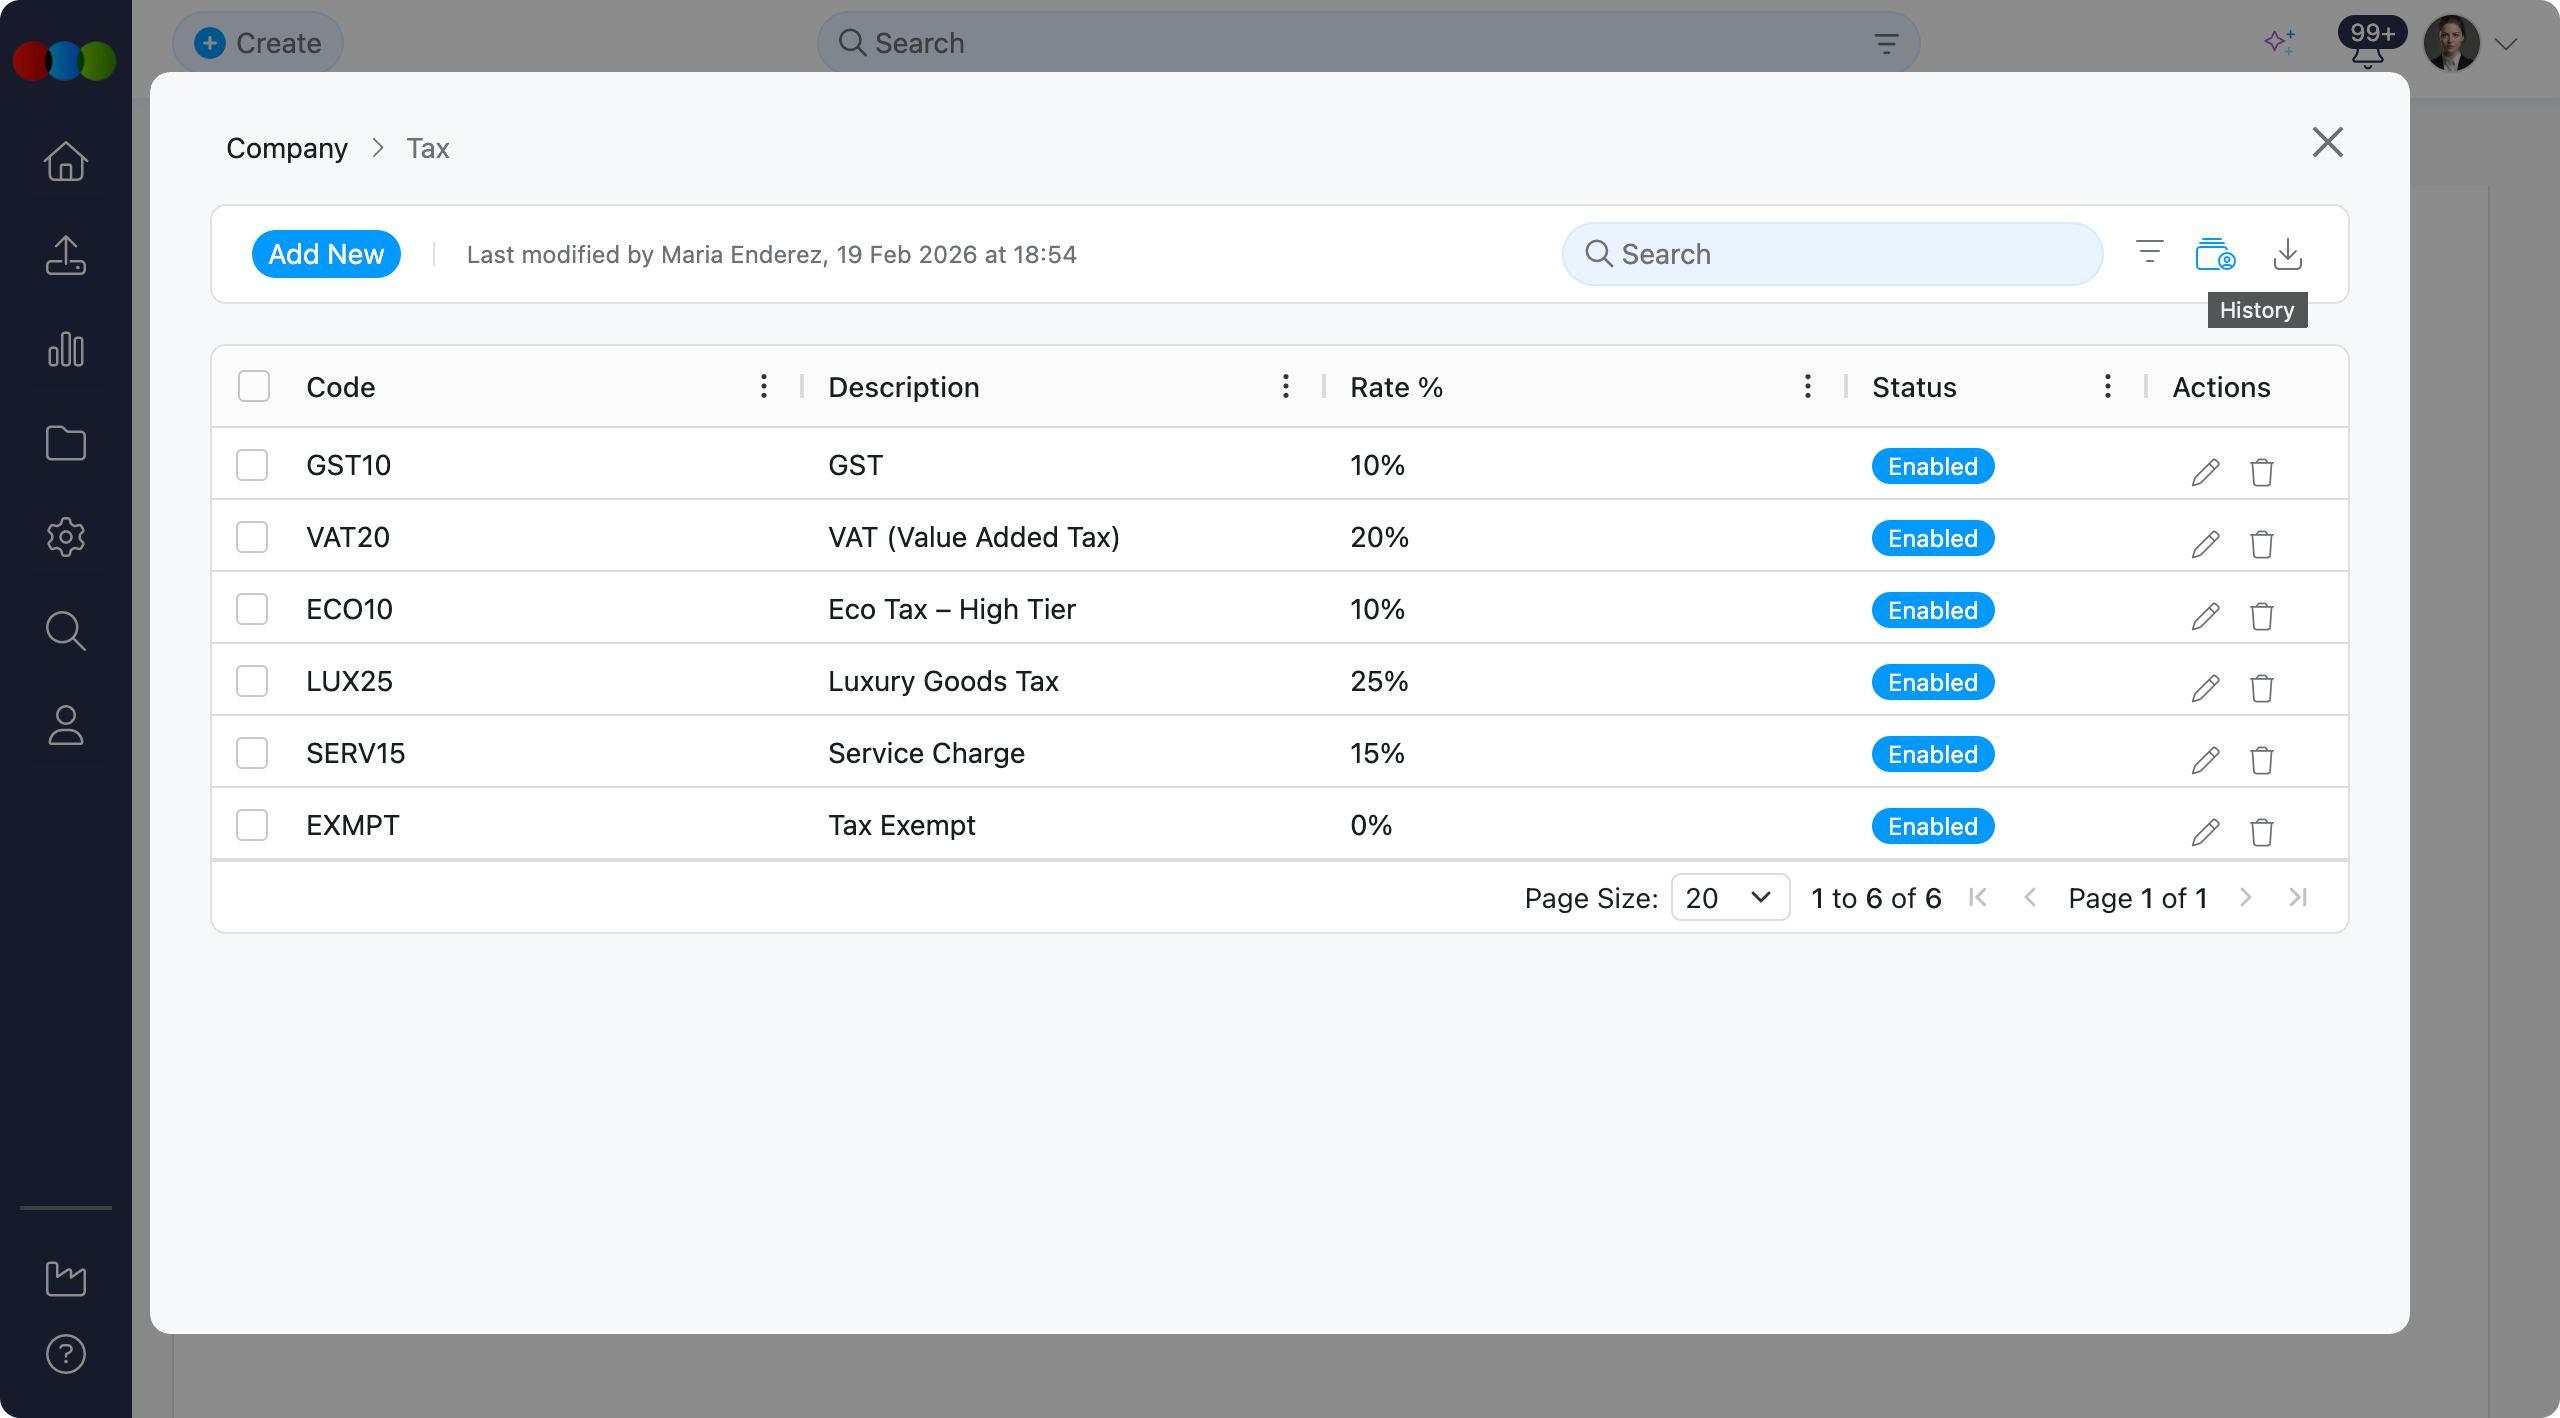The image size is (2560, 1418).
Task: Click the tax table Search field
Action: (1832, 254)
